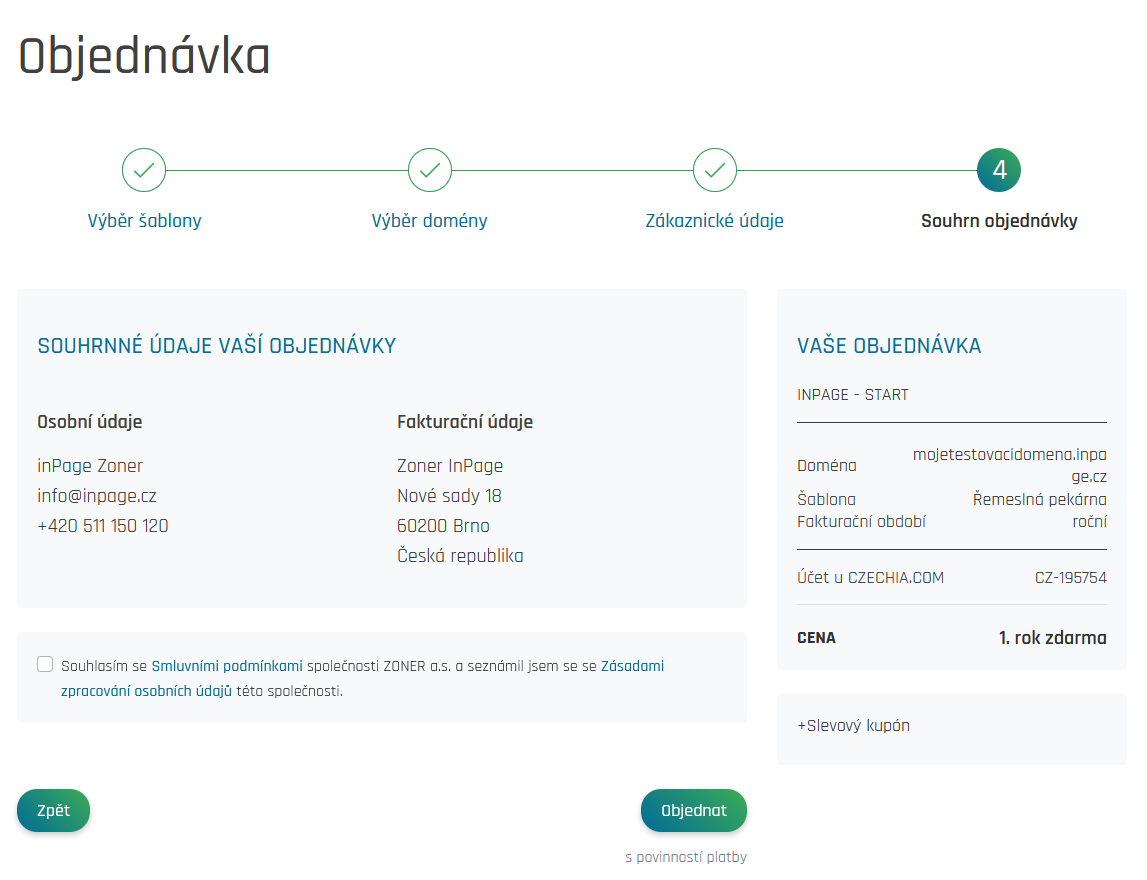Viewport: 1147px width, 880px height.
Task: Click the Objednávka page heading
Action: pos(145,56)
